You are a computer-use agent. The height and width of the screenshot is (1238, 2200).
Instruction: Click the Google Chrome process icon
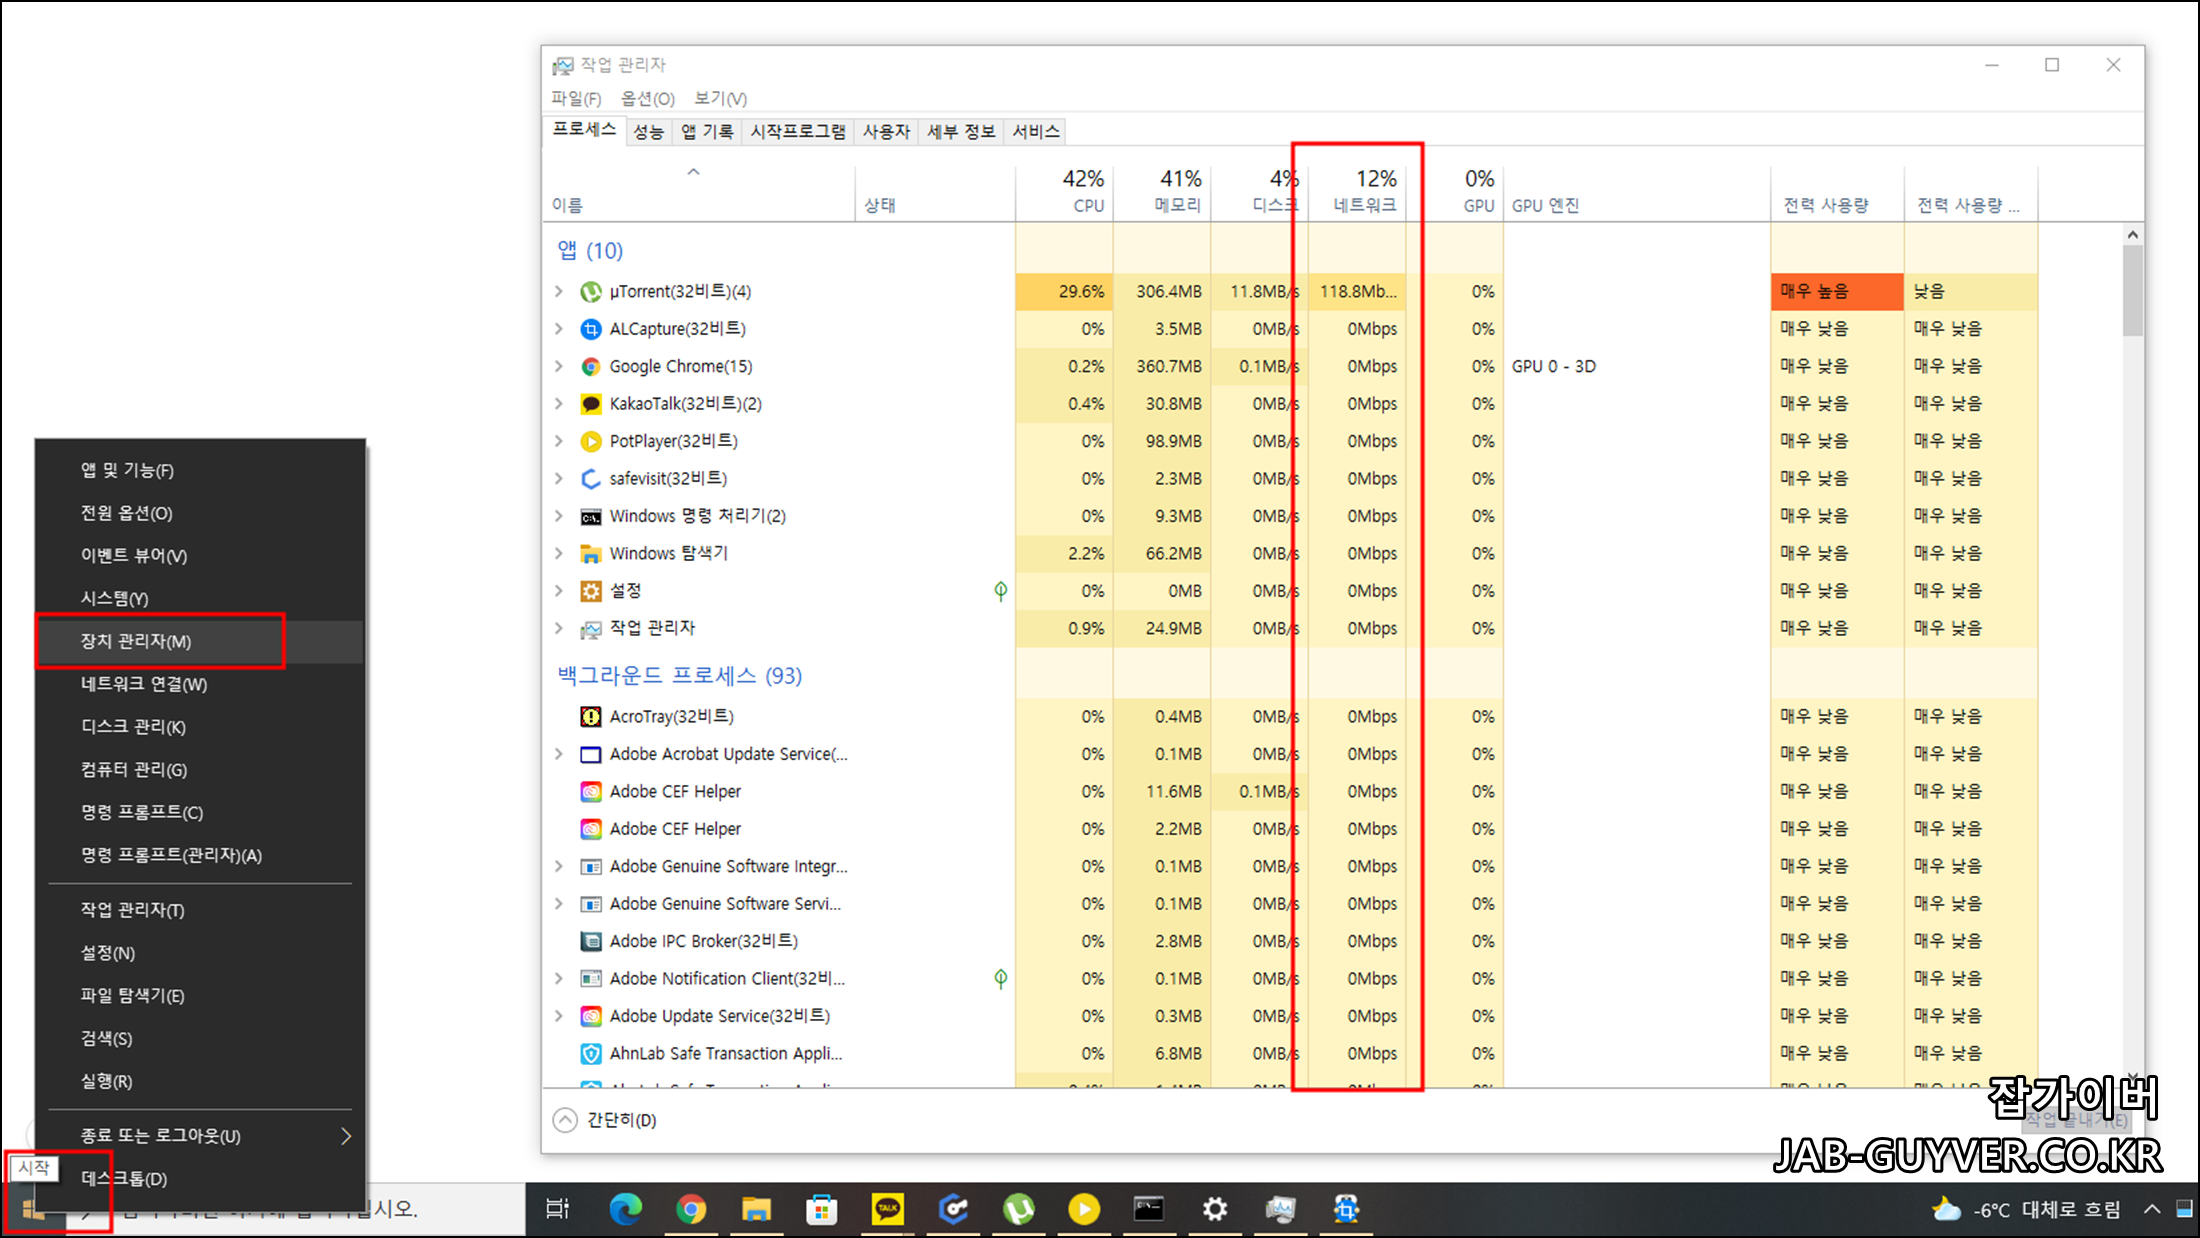click(591, 367)
